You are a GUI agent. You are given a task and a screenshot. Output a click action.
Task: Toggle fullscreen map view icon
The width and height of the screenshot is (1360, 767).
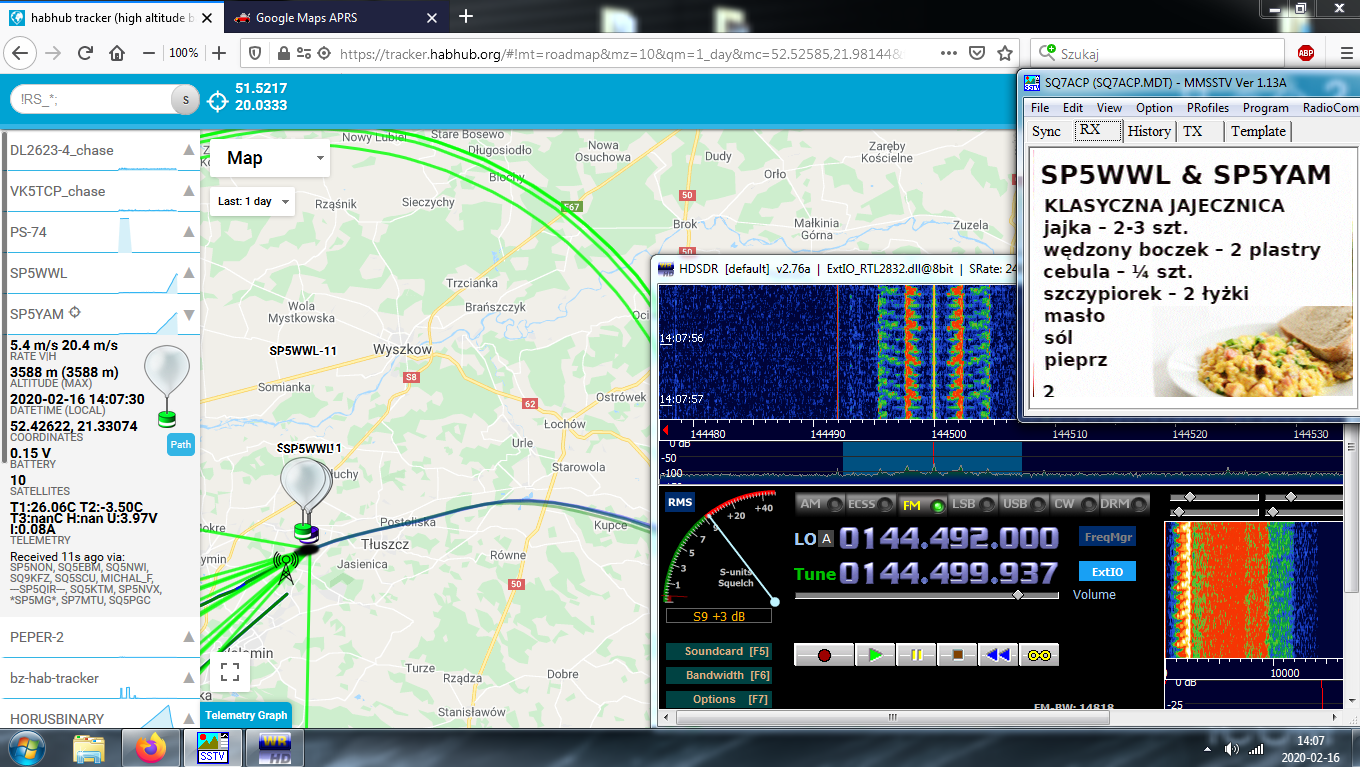(x=229, y=672)
